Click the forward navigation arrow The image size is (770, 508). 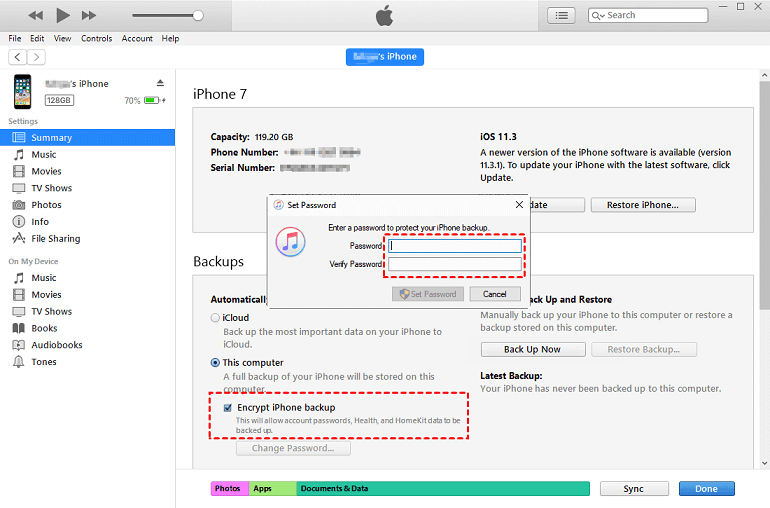click(37, 57)
